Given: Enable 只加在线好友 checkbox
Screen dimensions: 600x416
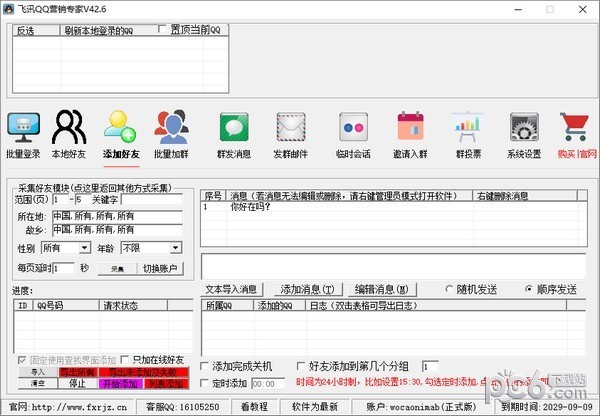Looking at the screenshot, I should click(x=124, y=360).
